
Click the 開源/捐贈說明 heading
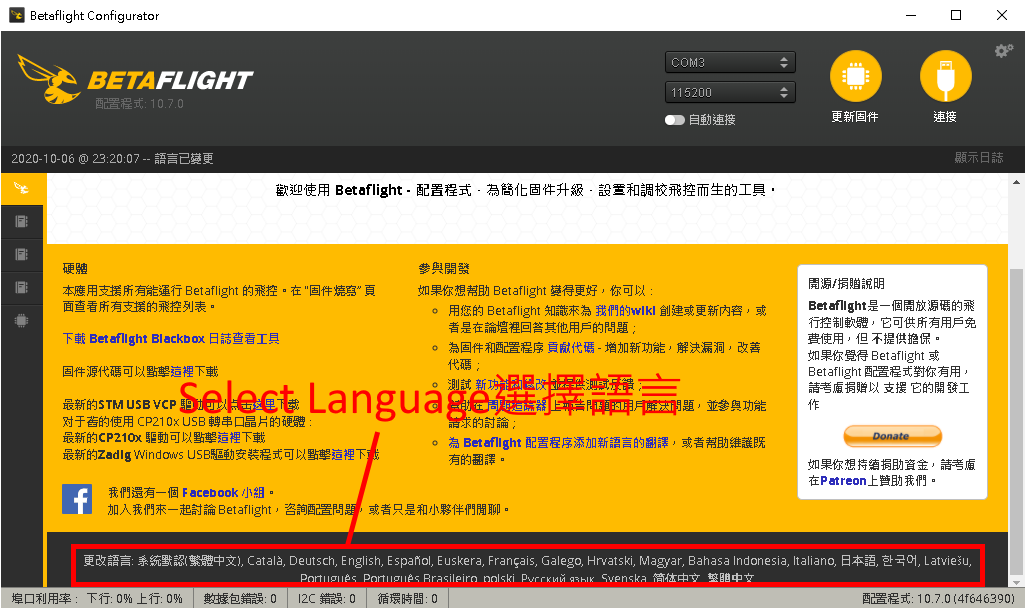(846, 283)
